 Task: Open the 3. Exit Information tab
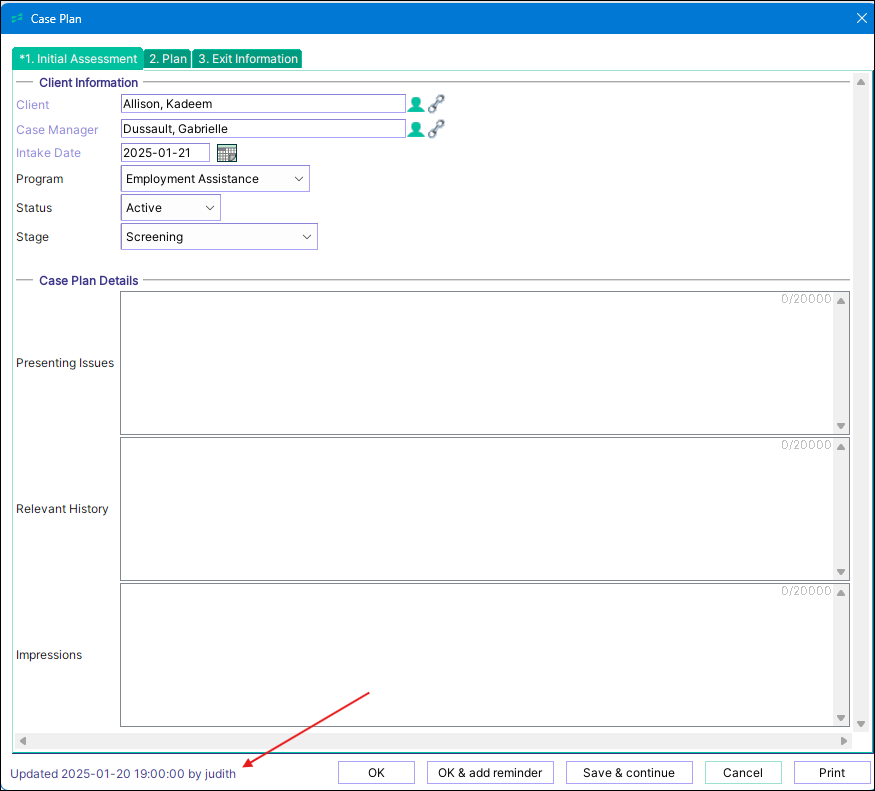point(247,59)
